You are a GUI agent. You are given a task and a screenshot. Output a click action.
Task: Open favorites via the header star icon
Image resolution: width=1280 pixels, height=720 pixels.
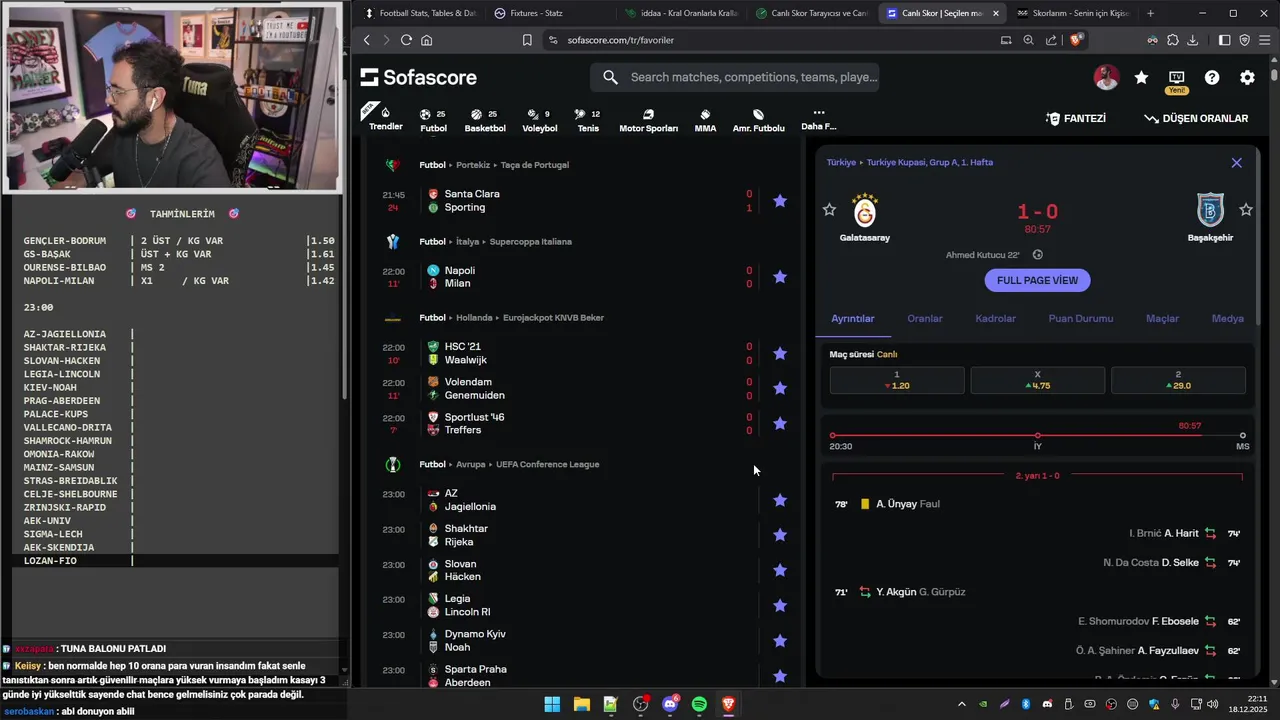point(1141,77)
